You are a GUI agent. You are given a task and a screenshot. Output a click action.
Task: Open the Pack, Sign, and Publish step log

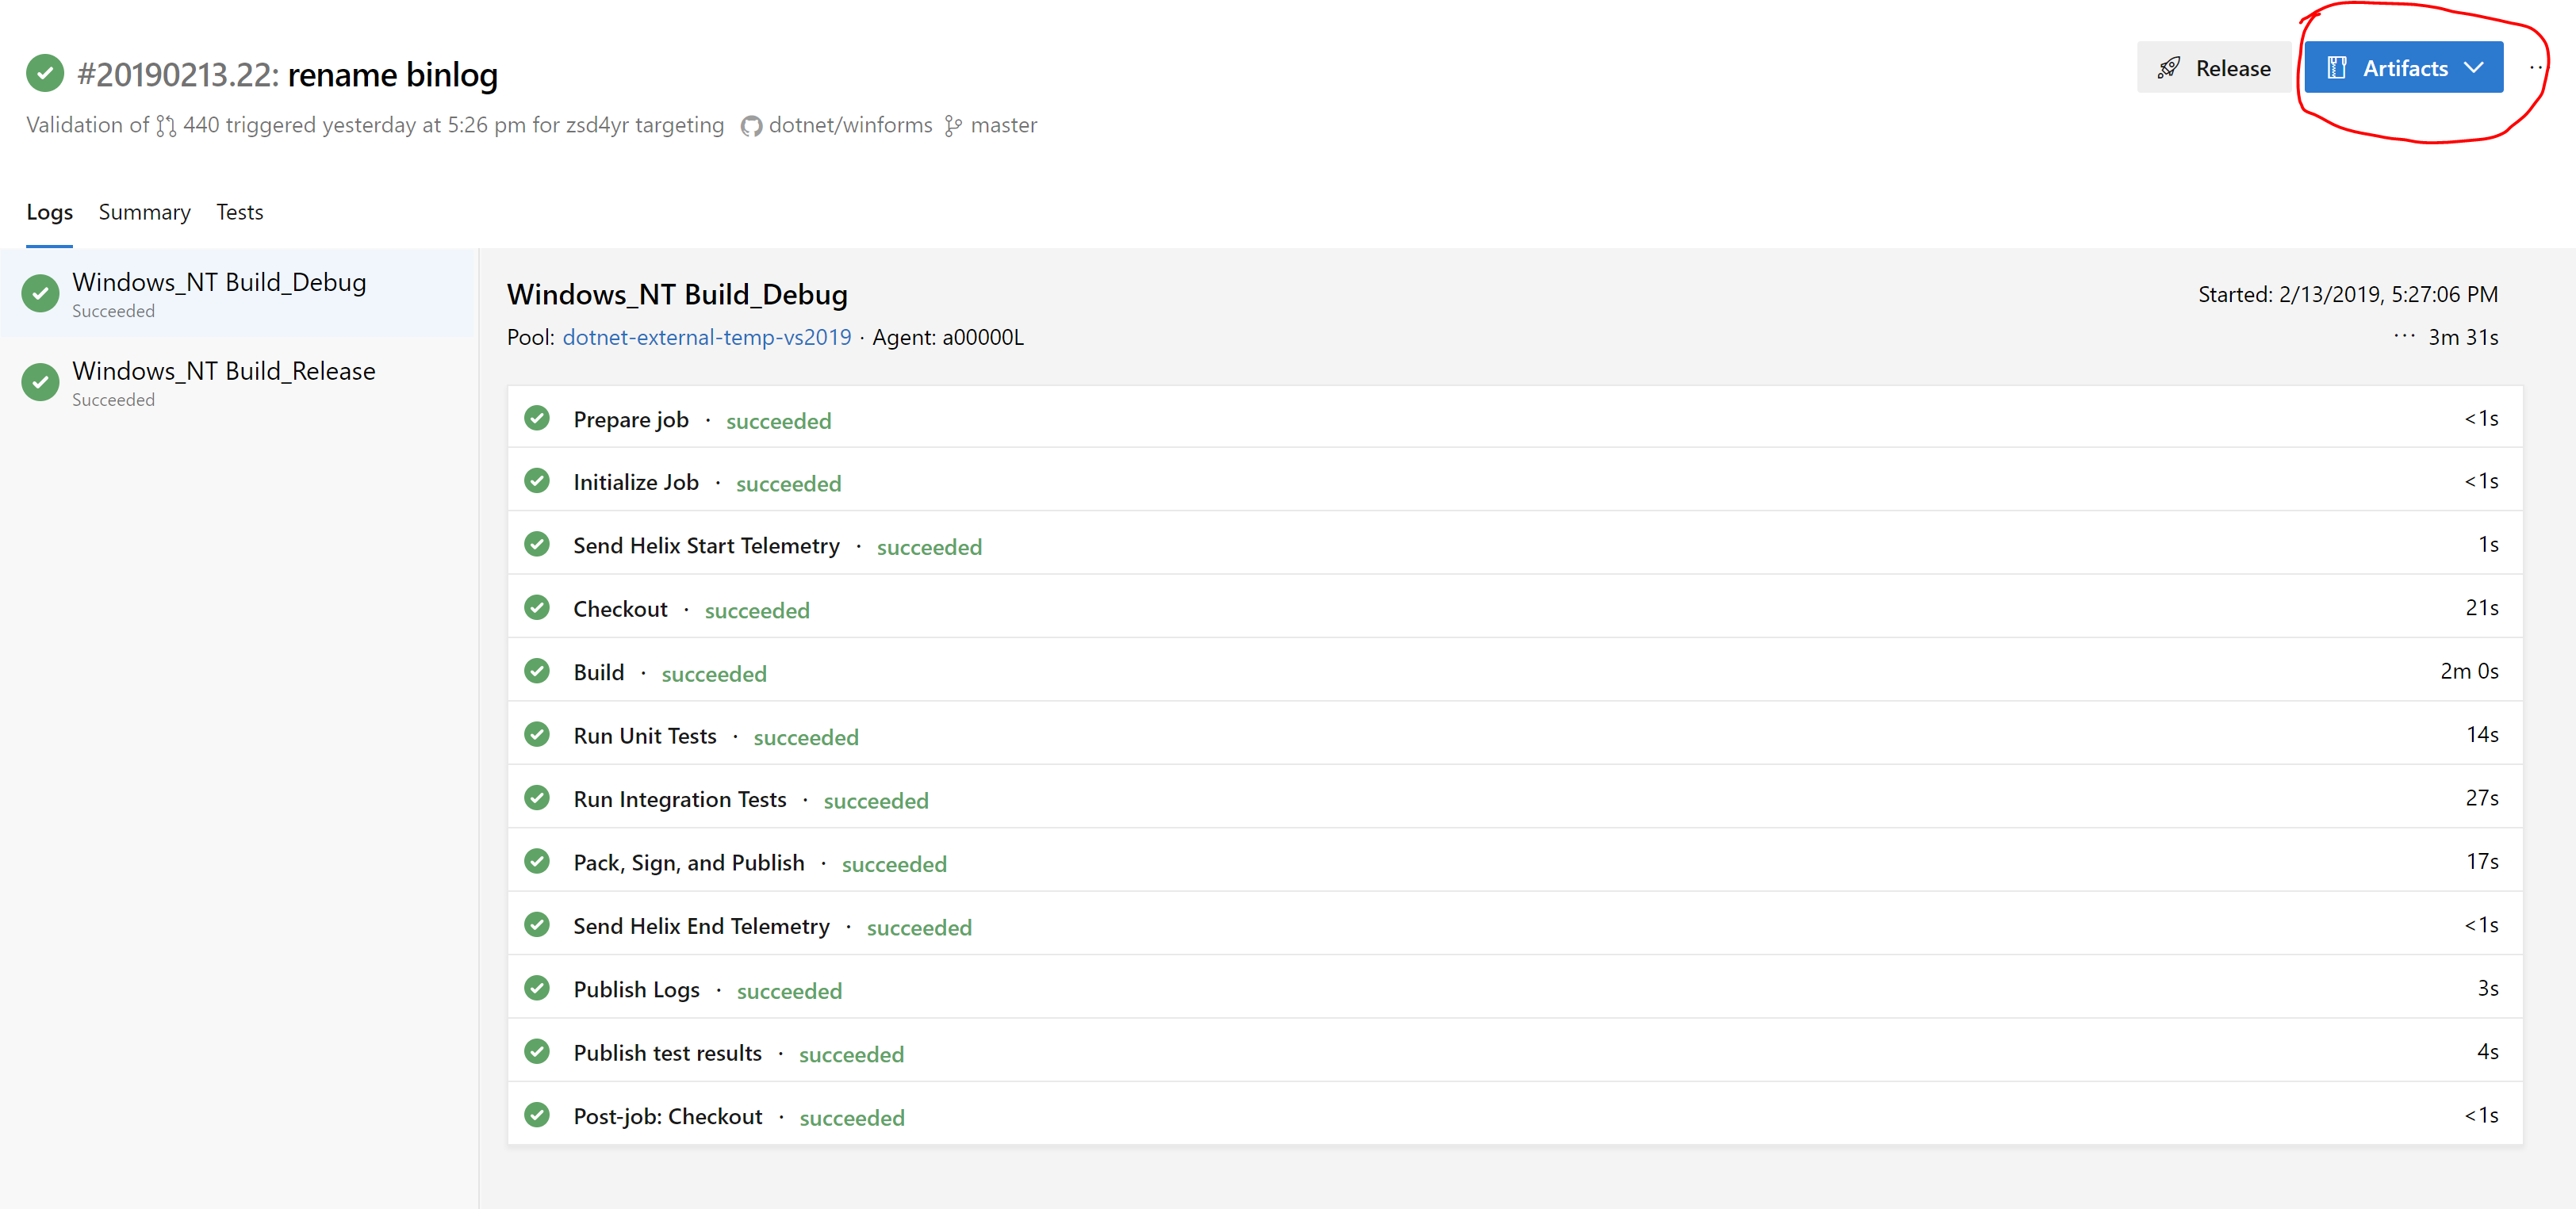click(x=688, y=863)
